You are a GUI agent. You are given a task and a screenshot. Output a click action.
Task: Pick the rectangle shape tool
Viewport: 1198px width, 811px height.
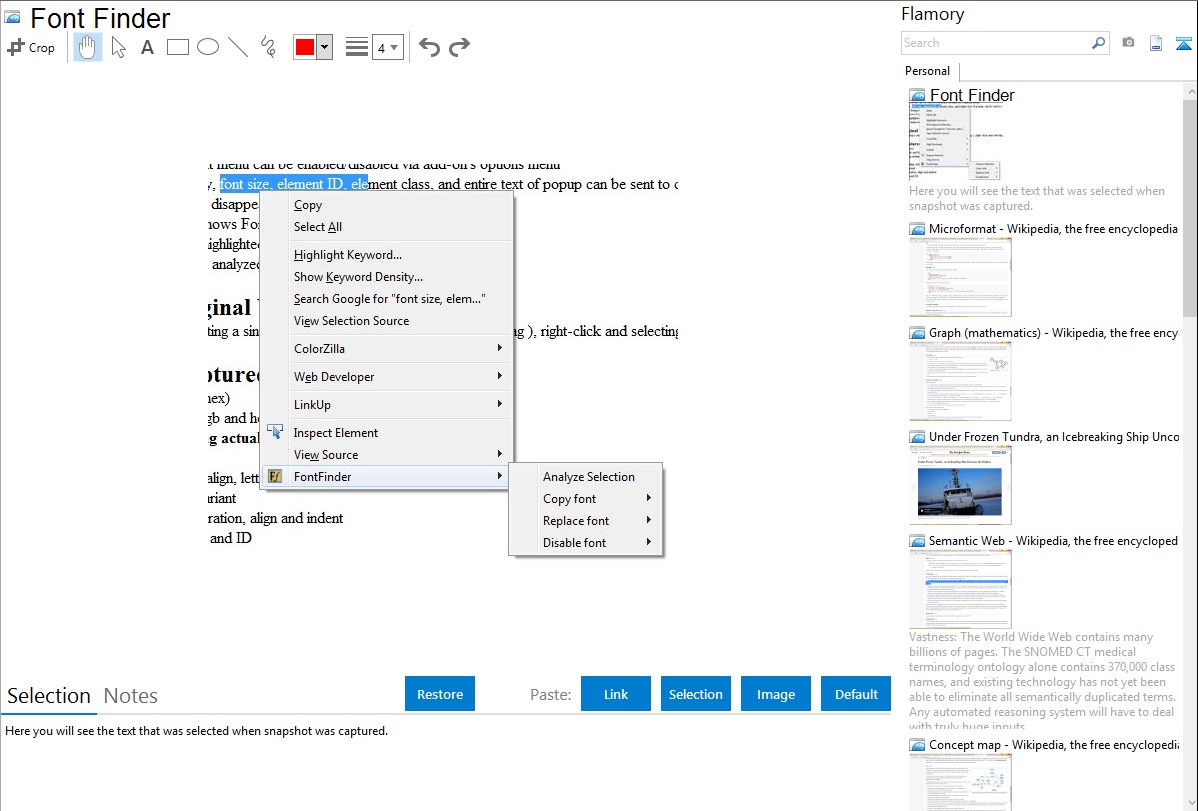pos(177,47)
